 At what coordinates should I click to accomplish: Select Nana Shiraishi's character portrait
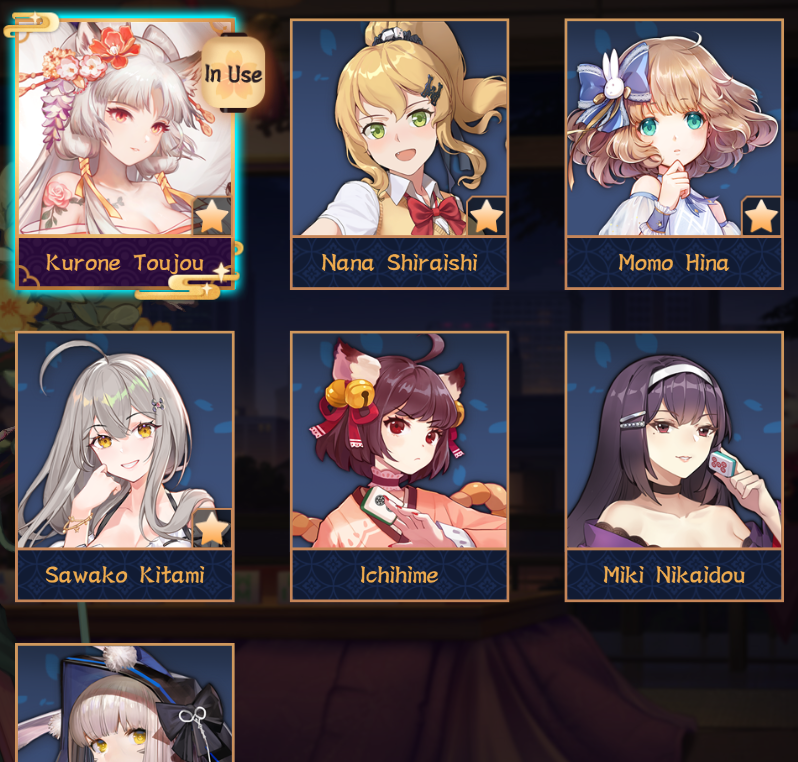(400, 128)
